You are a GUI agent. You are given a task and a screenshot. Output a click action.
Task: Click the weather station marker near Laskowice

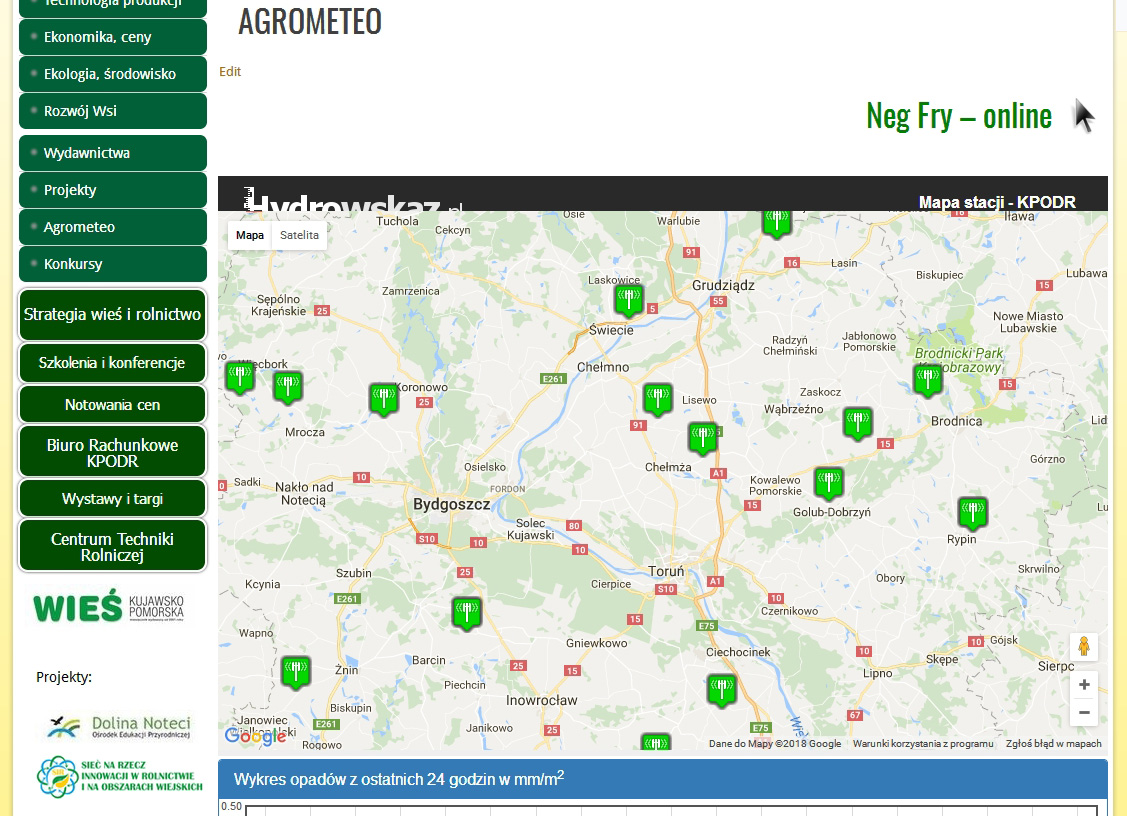629,301
